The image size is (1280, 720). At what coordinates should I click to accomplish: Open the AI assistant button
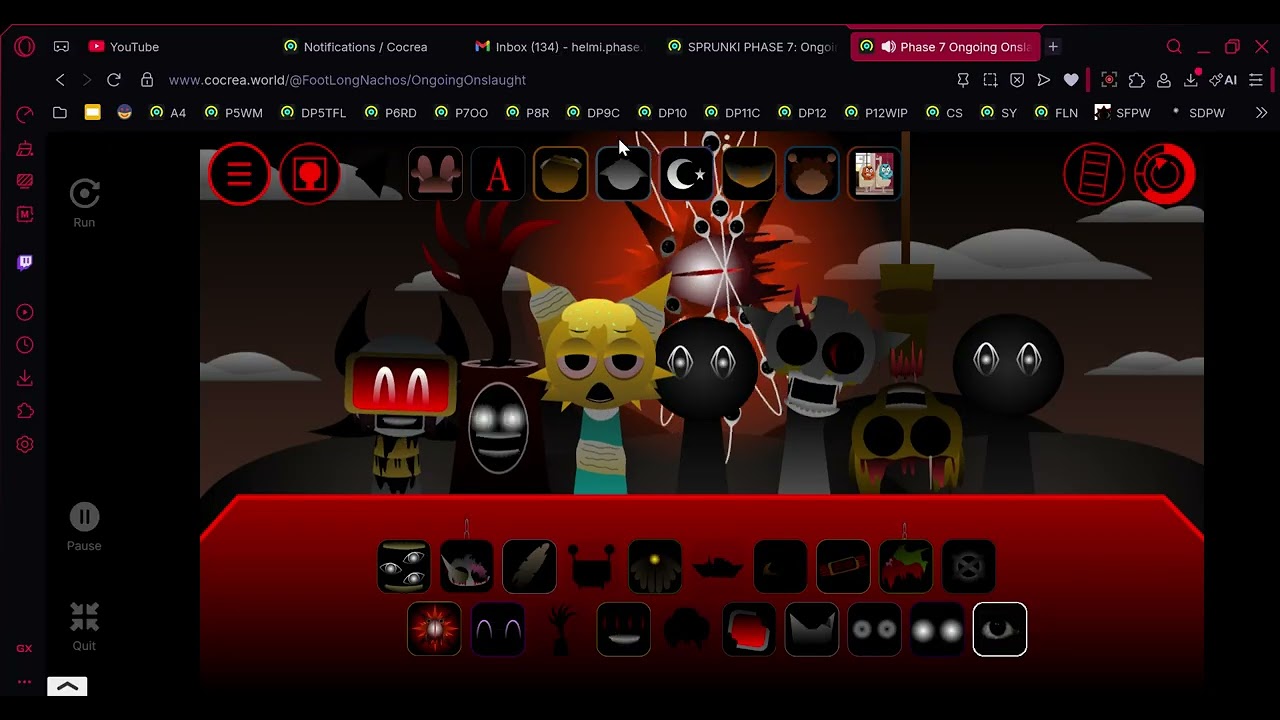[x=1223, y=80]
